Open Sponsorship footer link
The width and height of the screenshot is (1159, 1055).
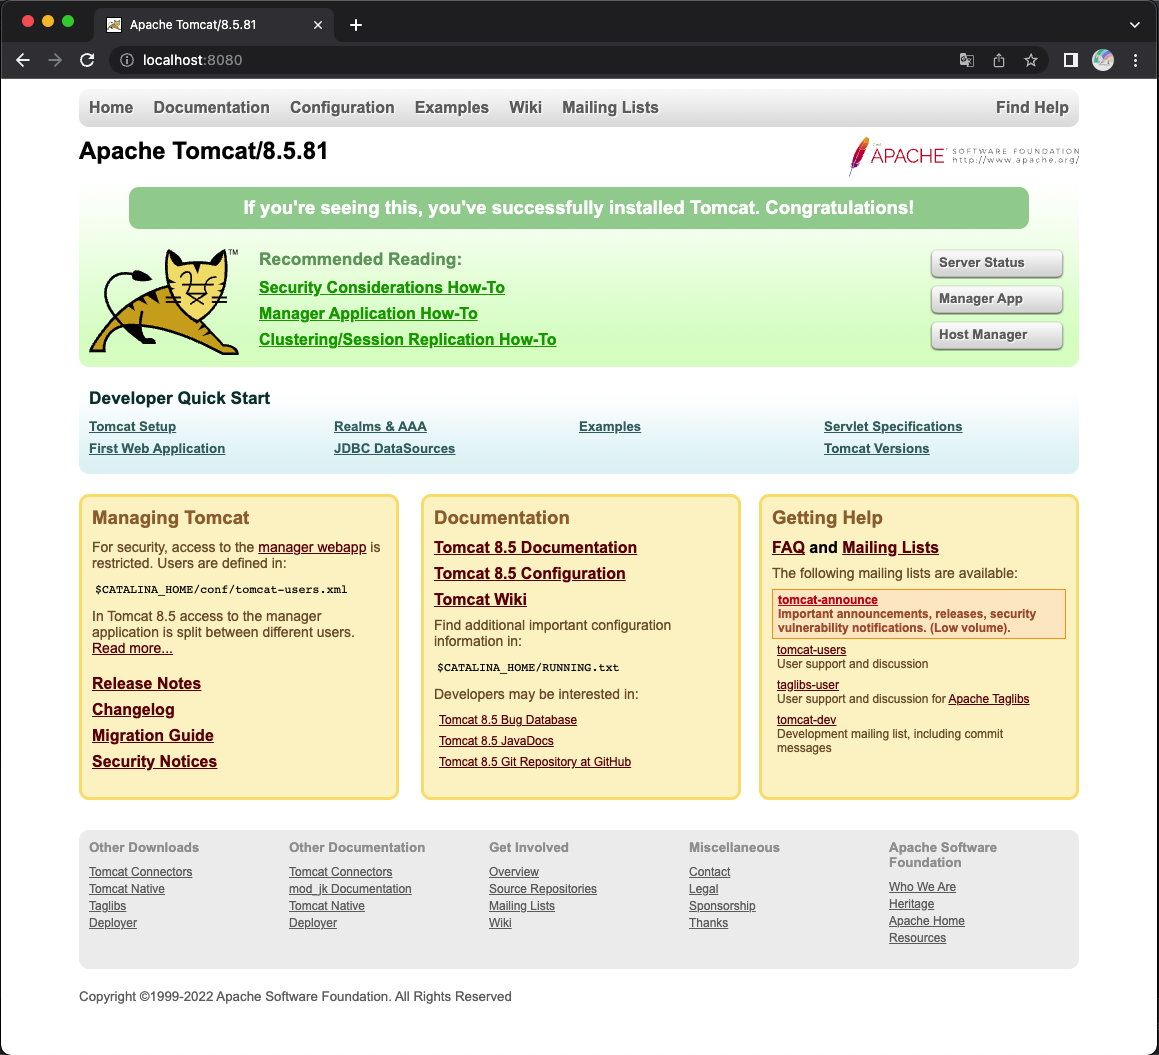click(x=722, y=906)
